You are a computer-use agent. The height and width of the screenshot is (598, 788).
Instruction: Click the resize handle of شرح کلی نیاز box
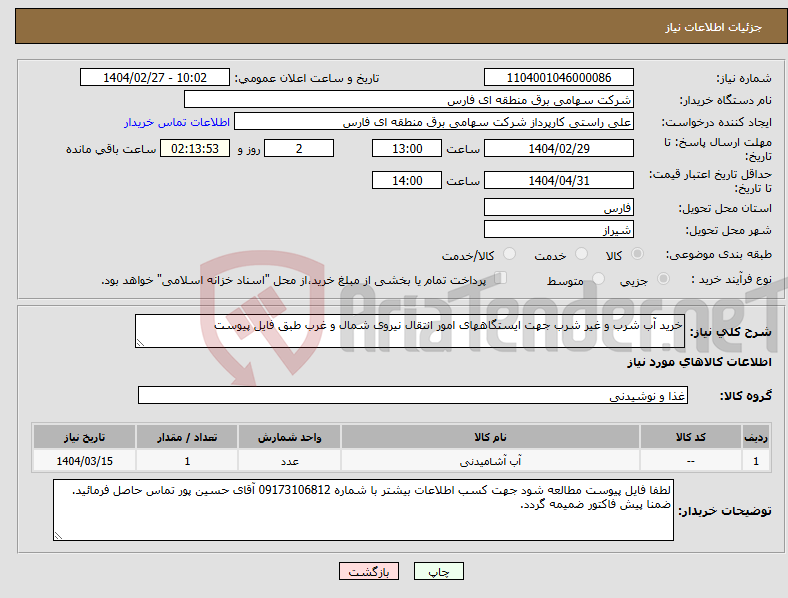click(140, 343)
